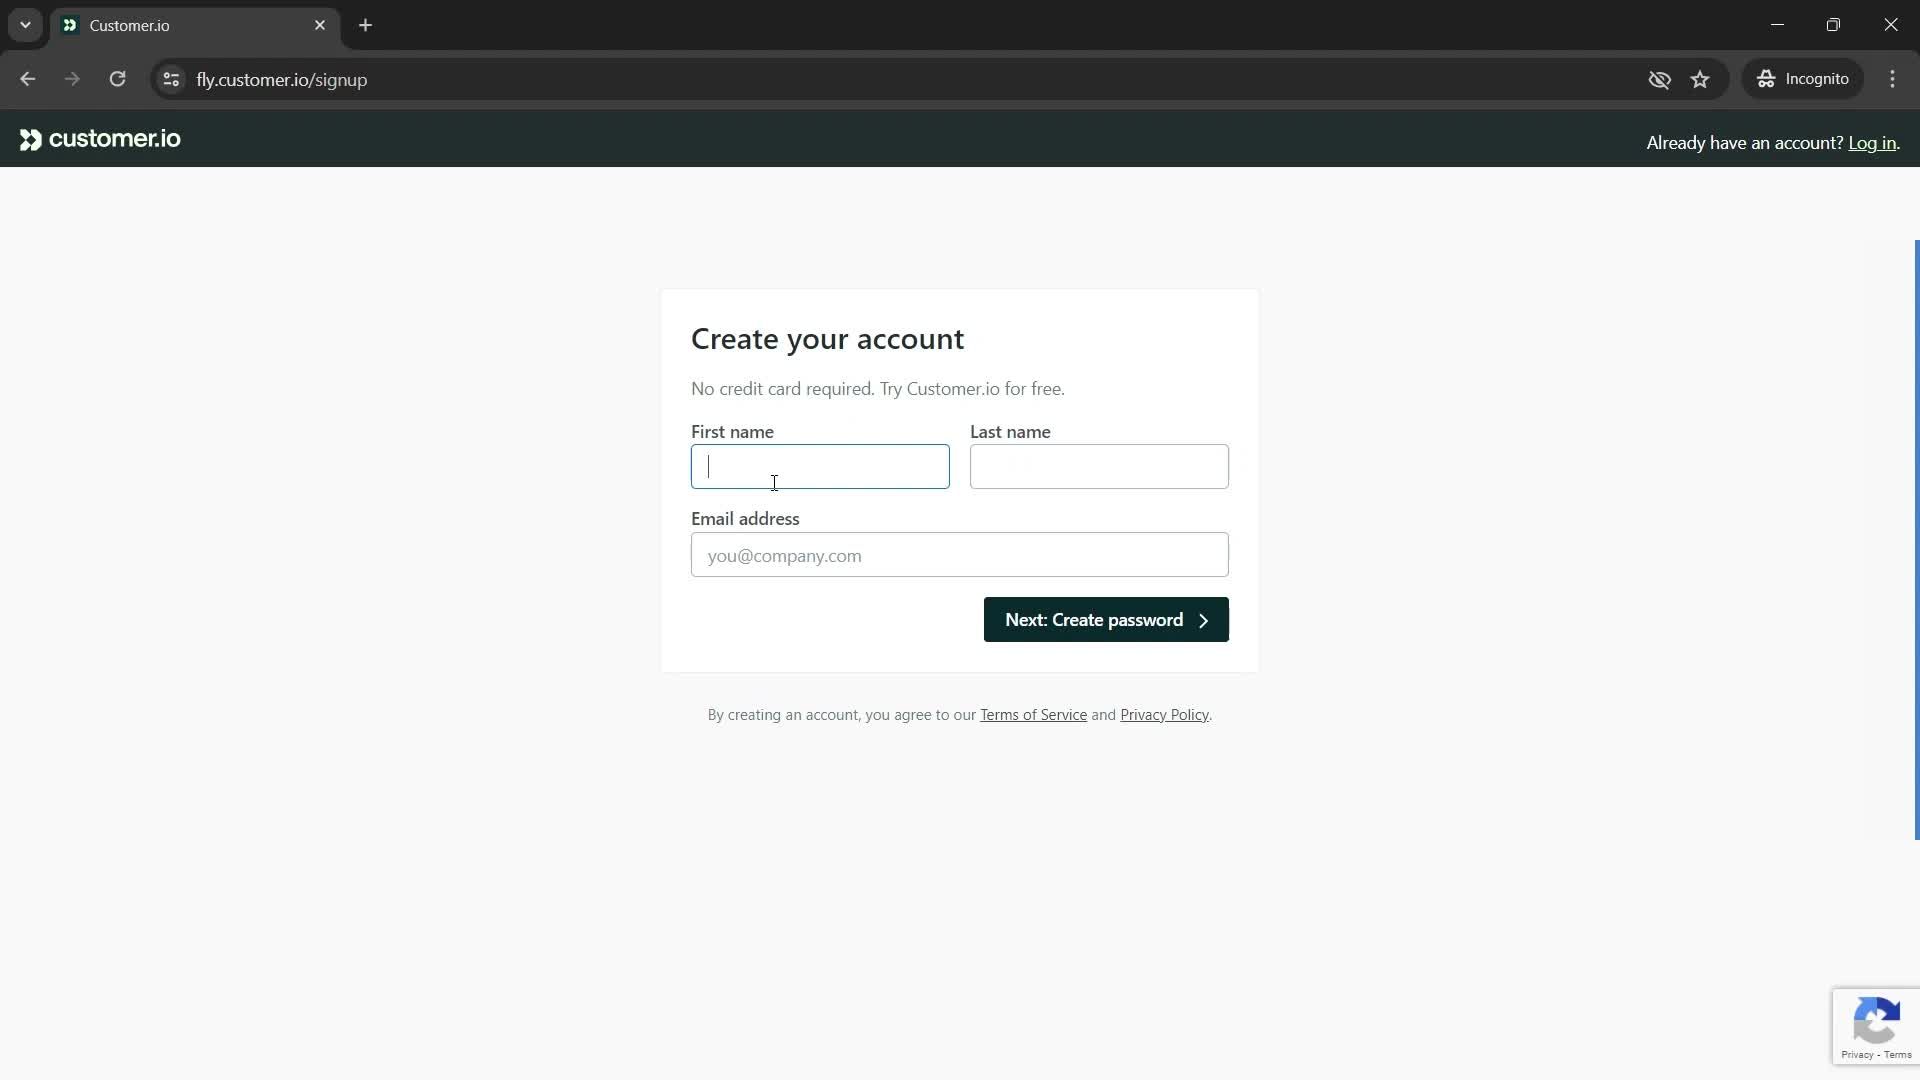The height and width of the screenshot is (1080, 1920).
Task: Click the Privacy Policy link
Action: (x=1164, y=715)
